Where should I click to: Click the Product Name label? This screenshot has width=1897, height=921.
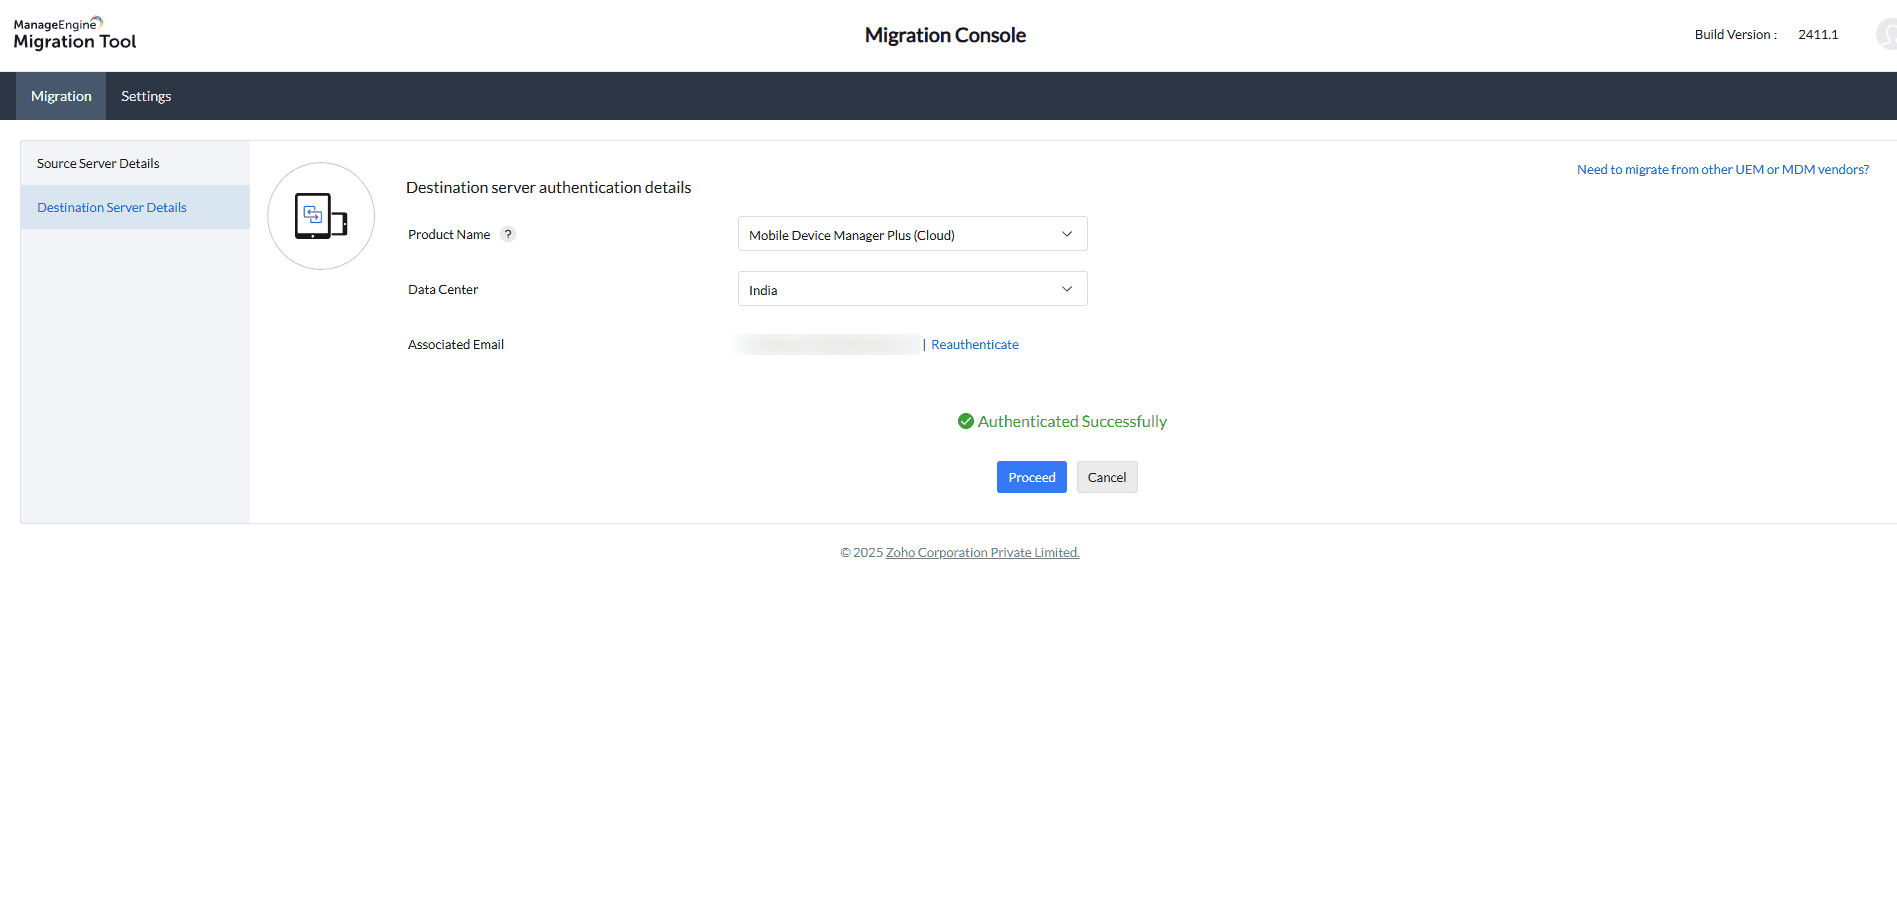(x=449, y=234)
